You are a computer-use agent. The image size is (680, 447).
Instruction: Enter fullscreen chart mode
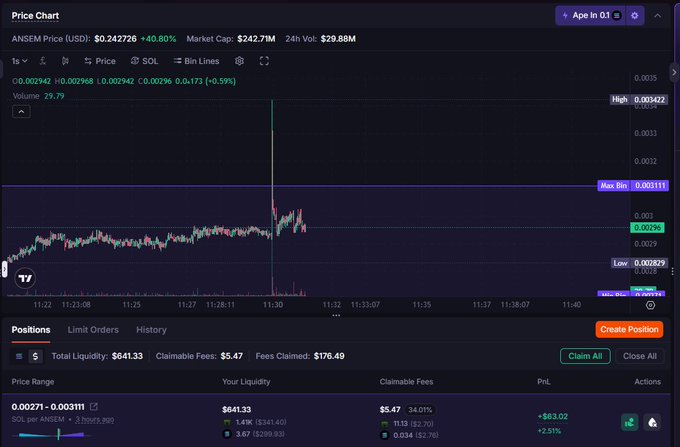pos(264,61)
